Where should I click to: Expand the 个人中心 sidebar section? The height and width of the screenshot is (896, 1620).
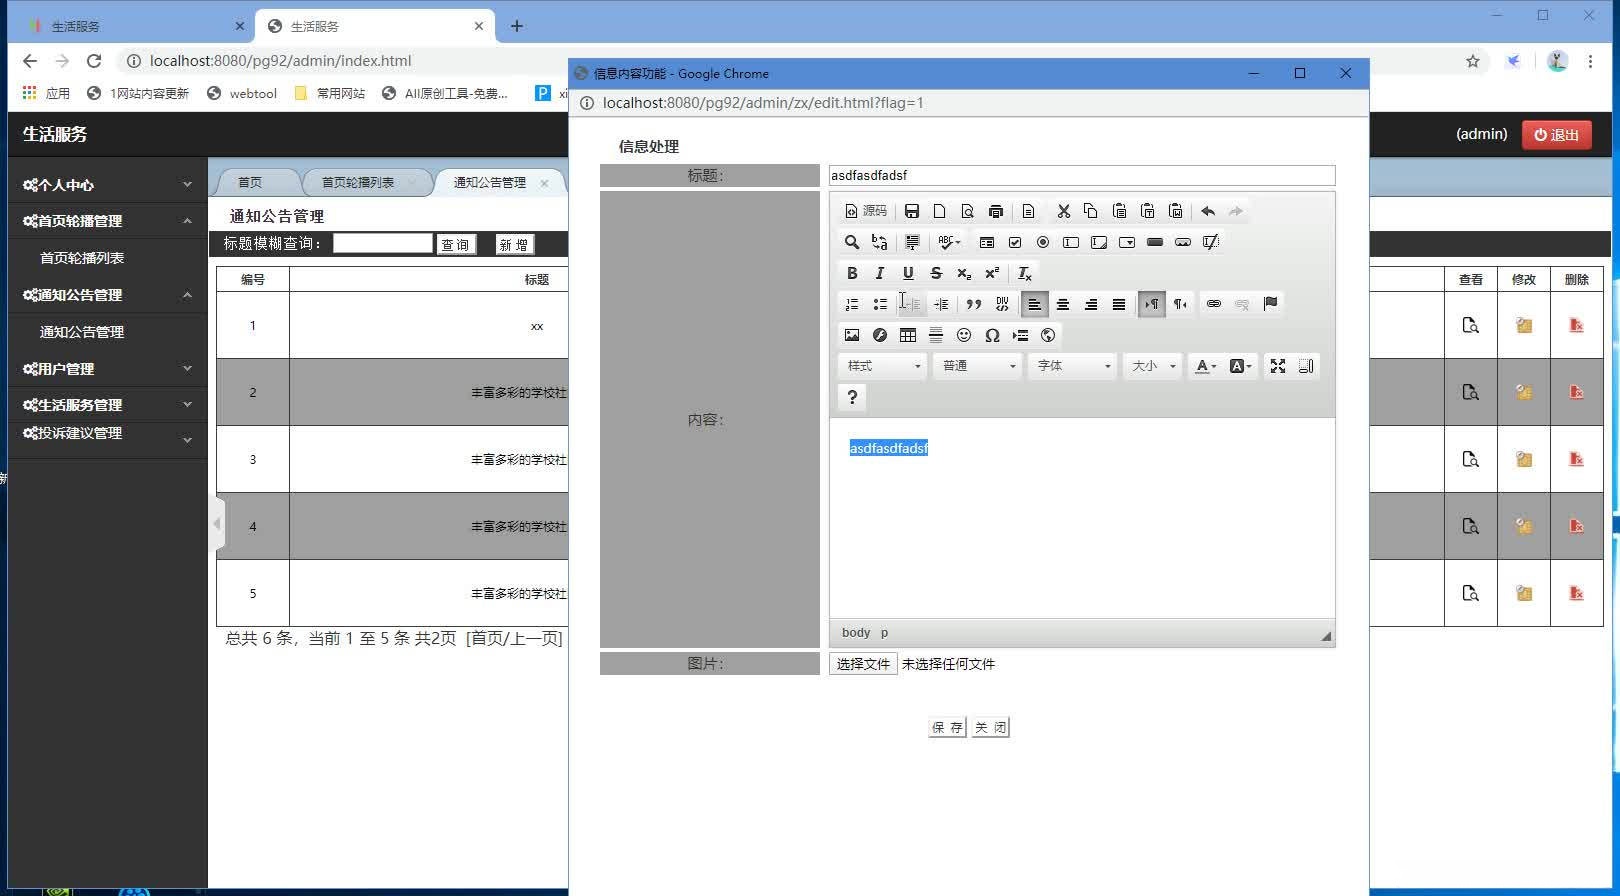[107, 185]
